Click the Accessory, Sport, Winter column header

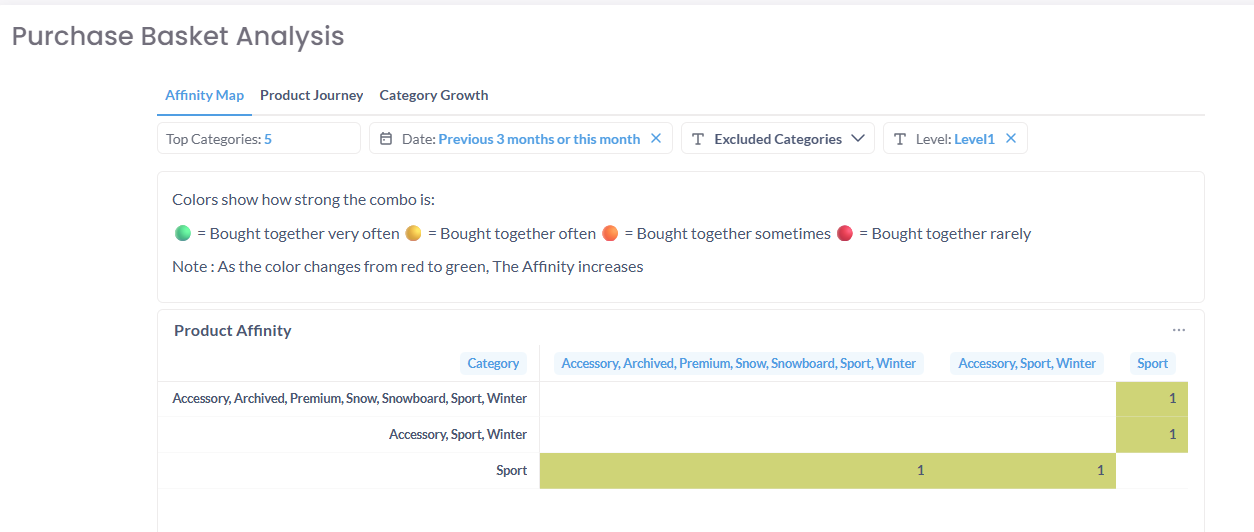click(x=1027, y=364)
